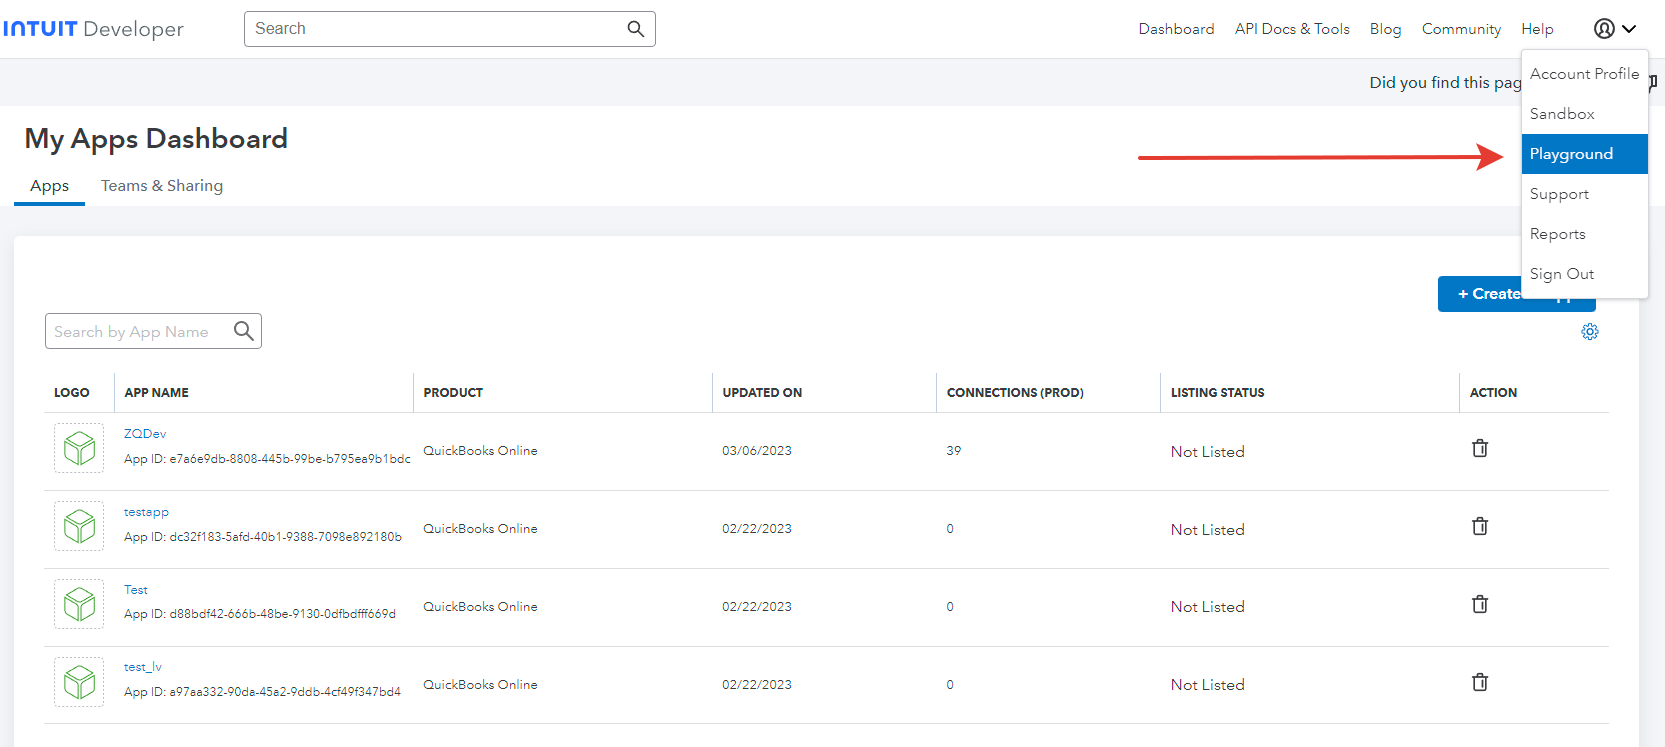Open the user account avatar menu
The width and height of the screenshot is (1665, 747).
1614,29
